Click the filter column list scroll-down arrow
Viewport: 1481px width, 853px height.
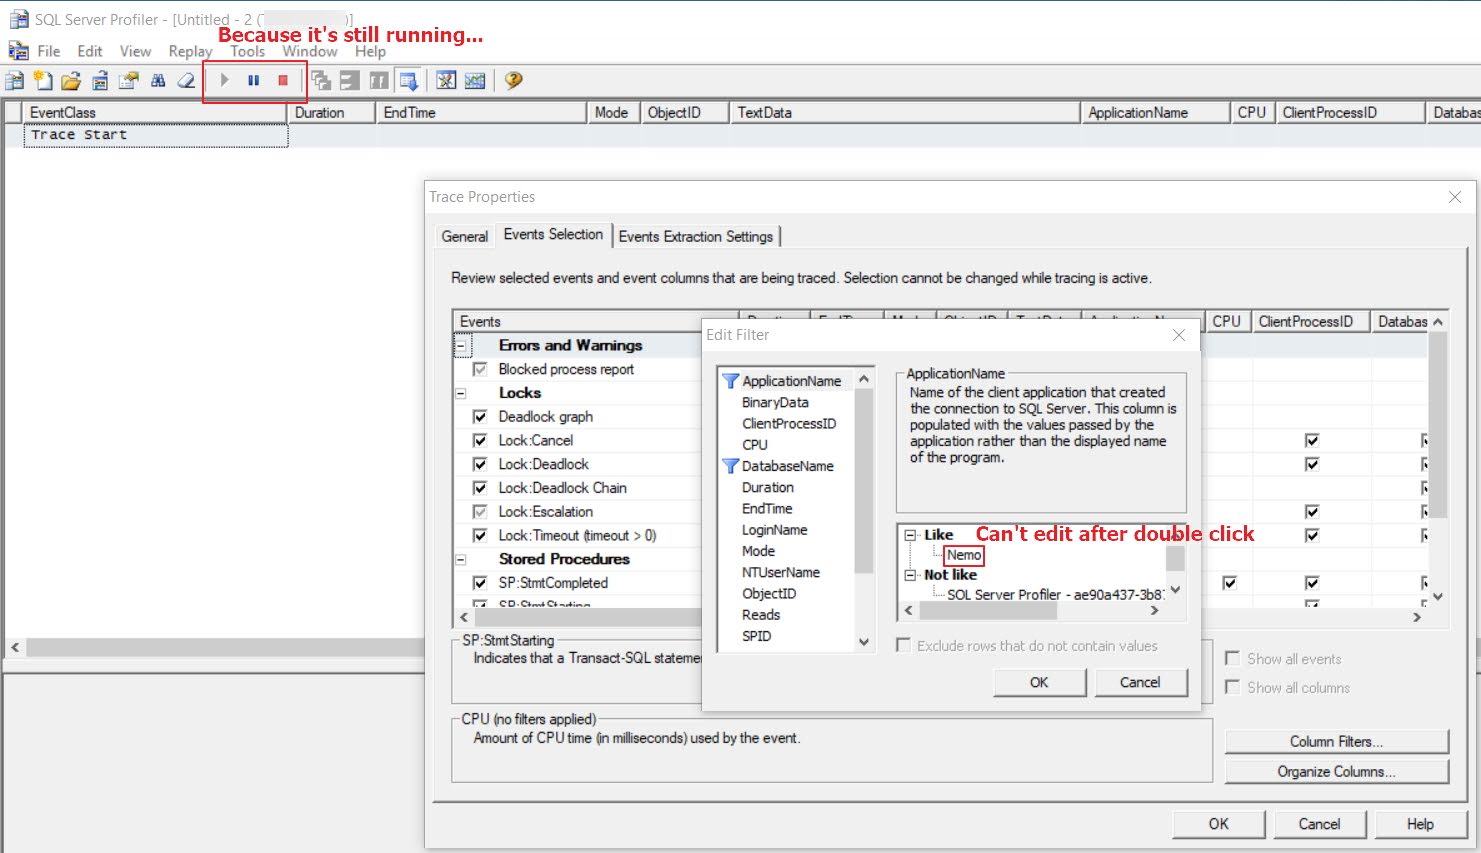click(864, 642)
